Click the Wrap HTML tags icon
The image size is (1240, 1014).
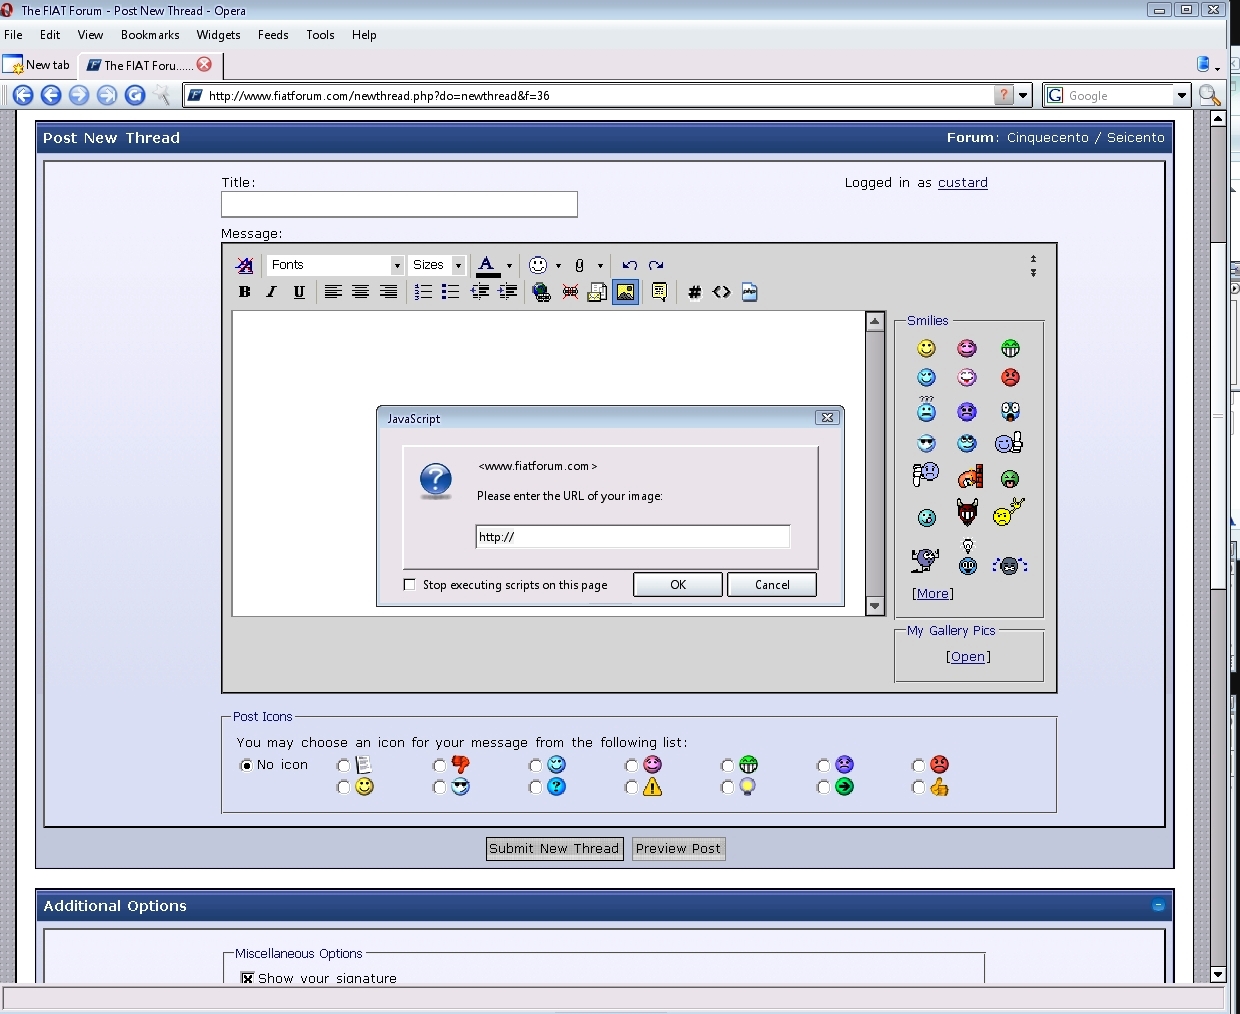[722, 292]
